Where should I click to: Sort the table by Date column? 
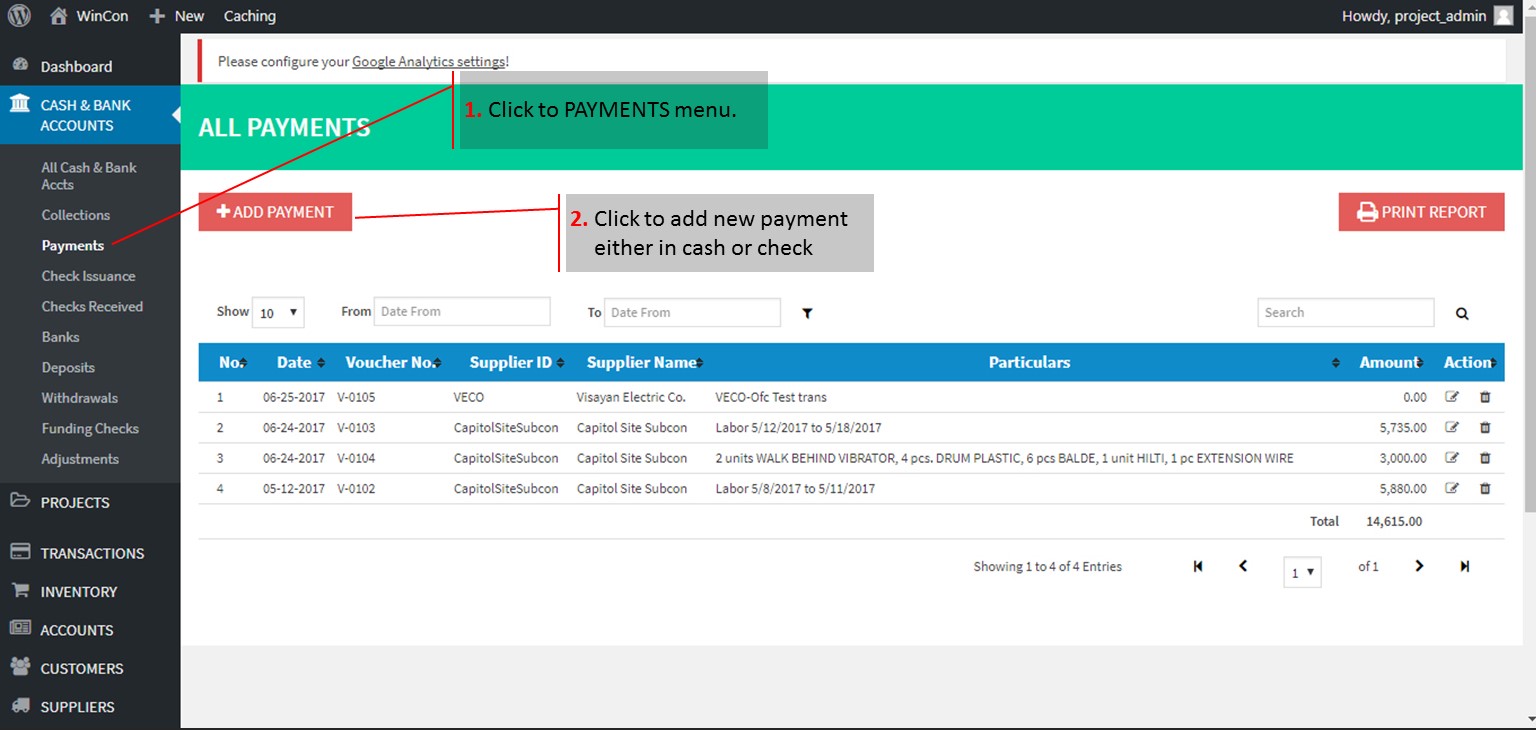coord(300,363)
